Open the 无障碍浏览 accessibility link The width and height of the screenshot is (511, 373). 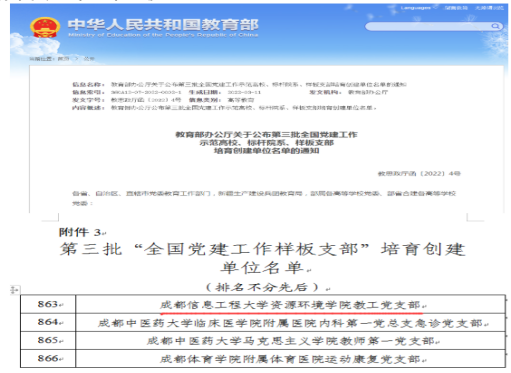(489, 7)
